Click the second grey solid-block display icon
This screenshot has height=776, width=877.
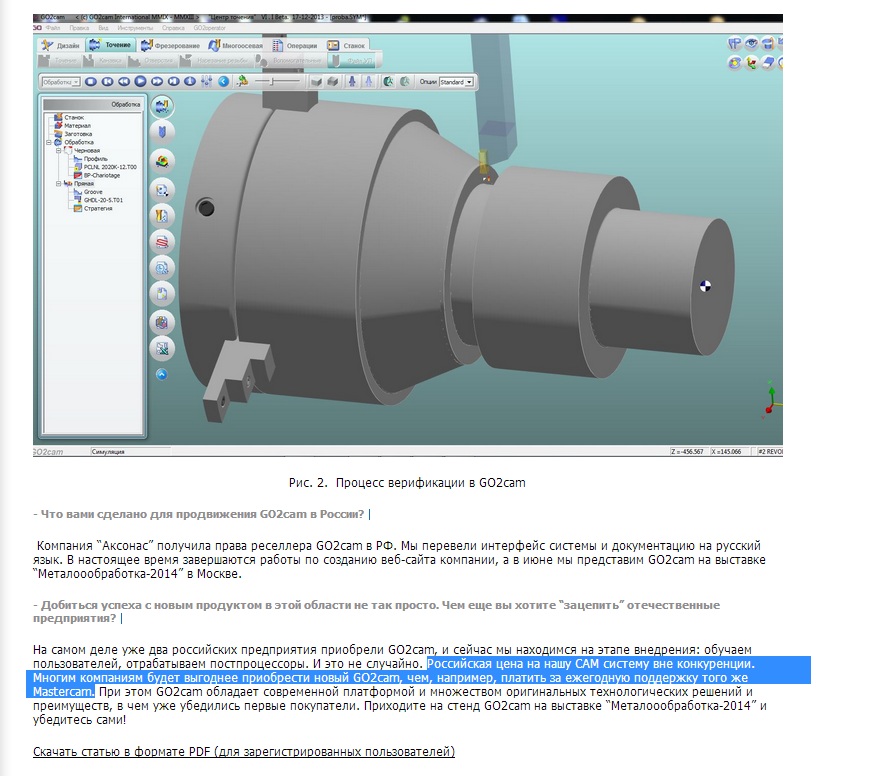(x=333, y=82)
